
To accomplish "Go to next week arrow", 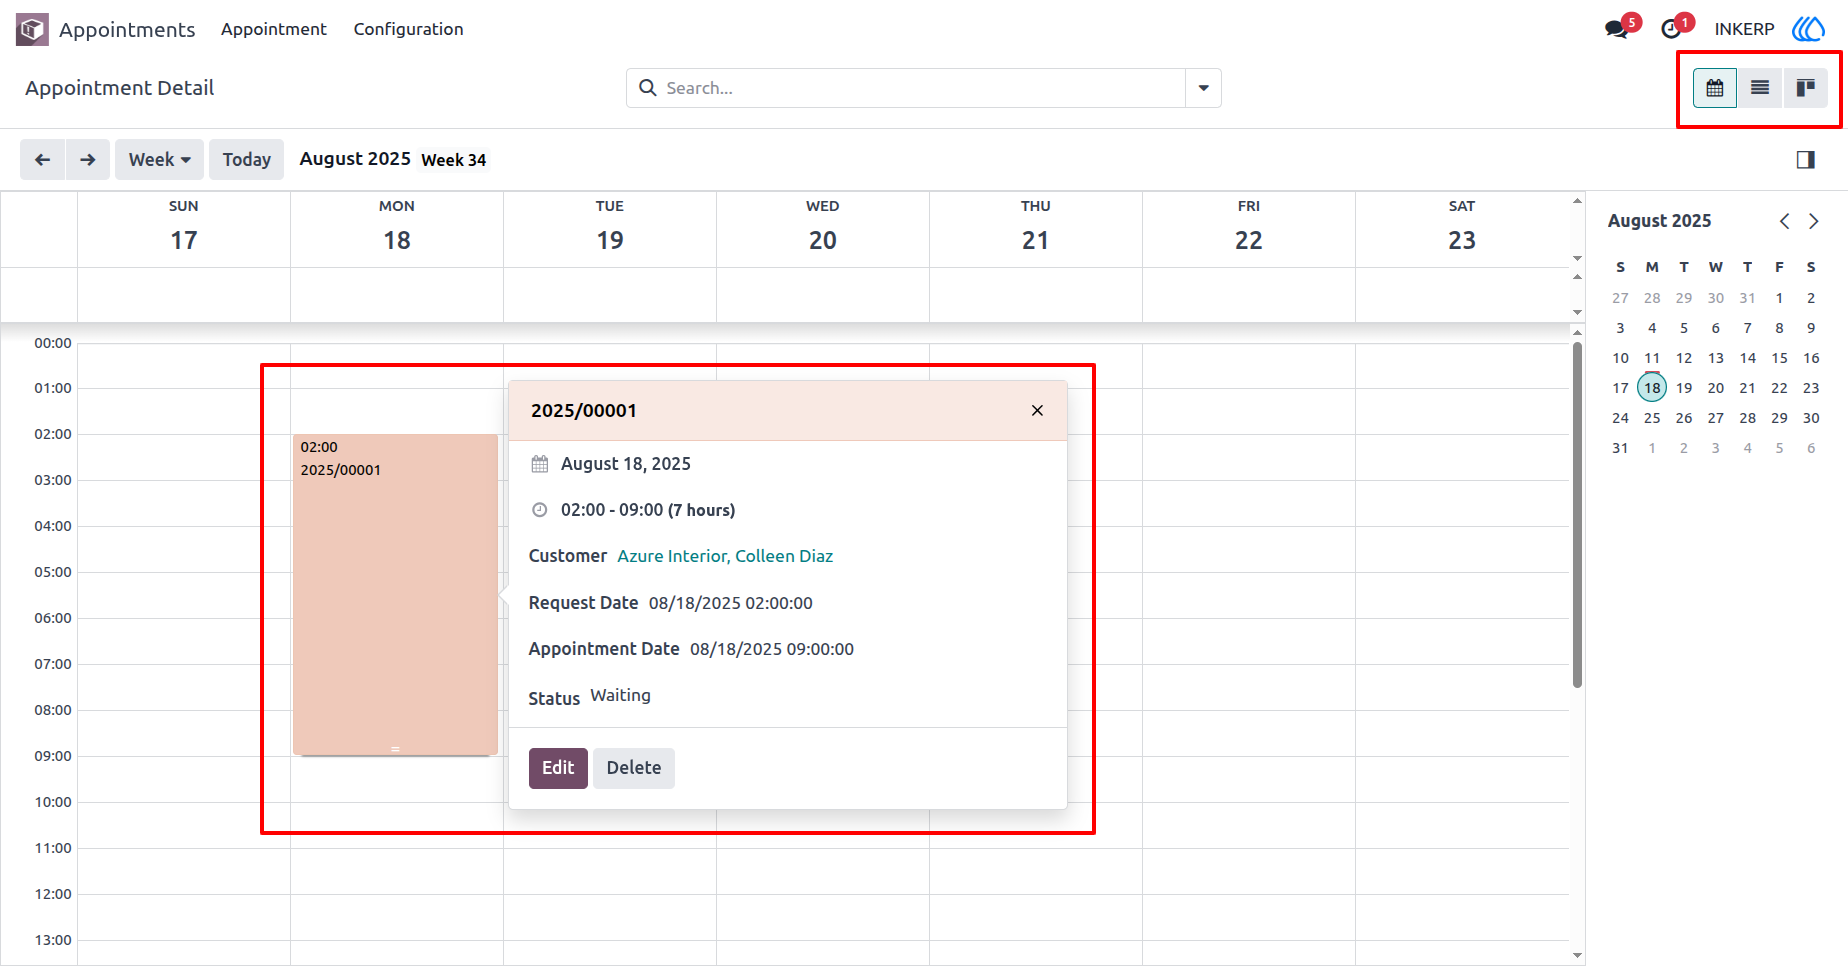I will 88,160.
